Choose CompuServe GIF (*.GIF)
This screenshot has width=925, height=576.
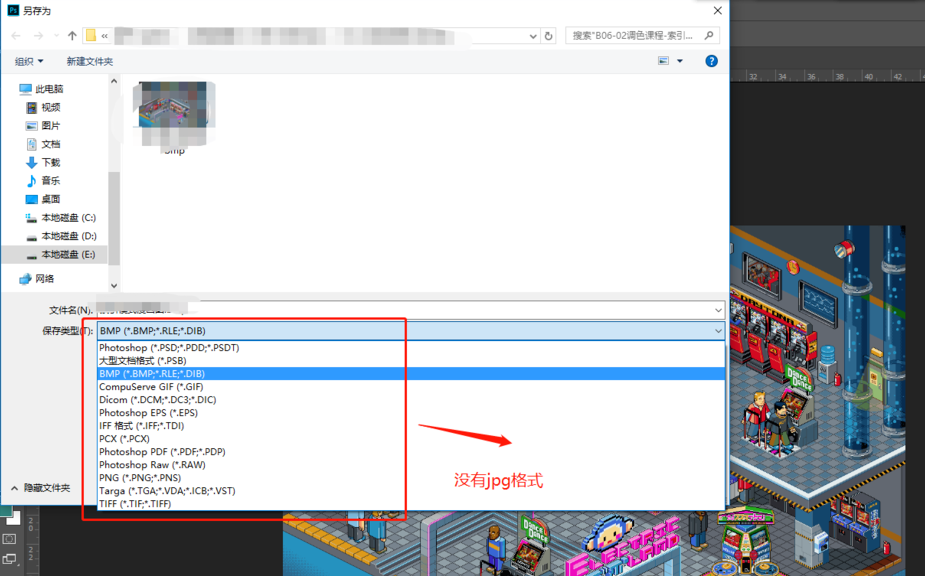click(x=411, y=387)
